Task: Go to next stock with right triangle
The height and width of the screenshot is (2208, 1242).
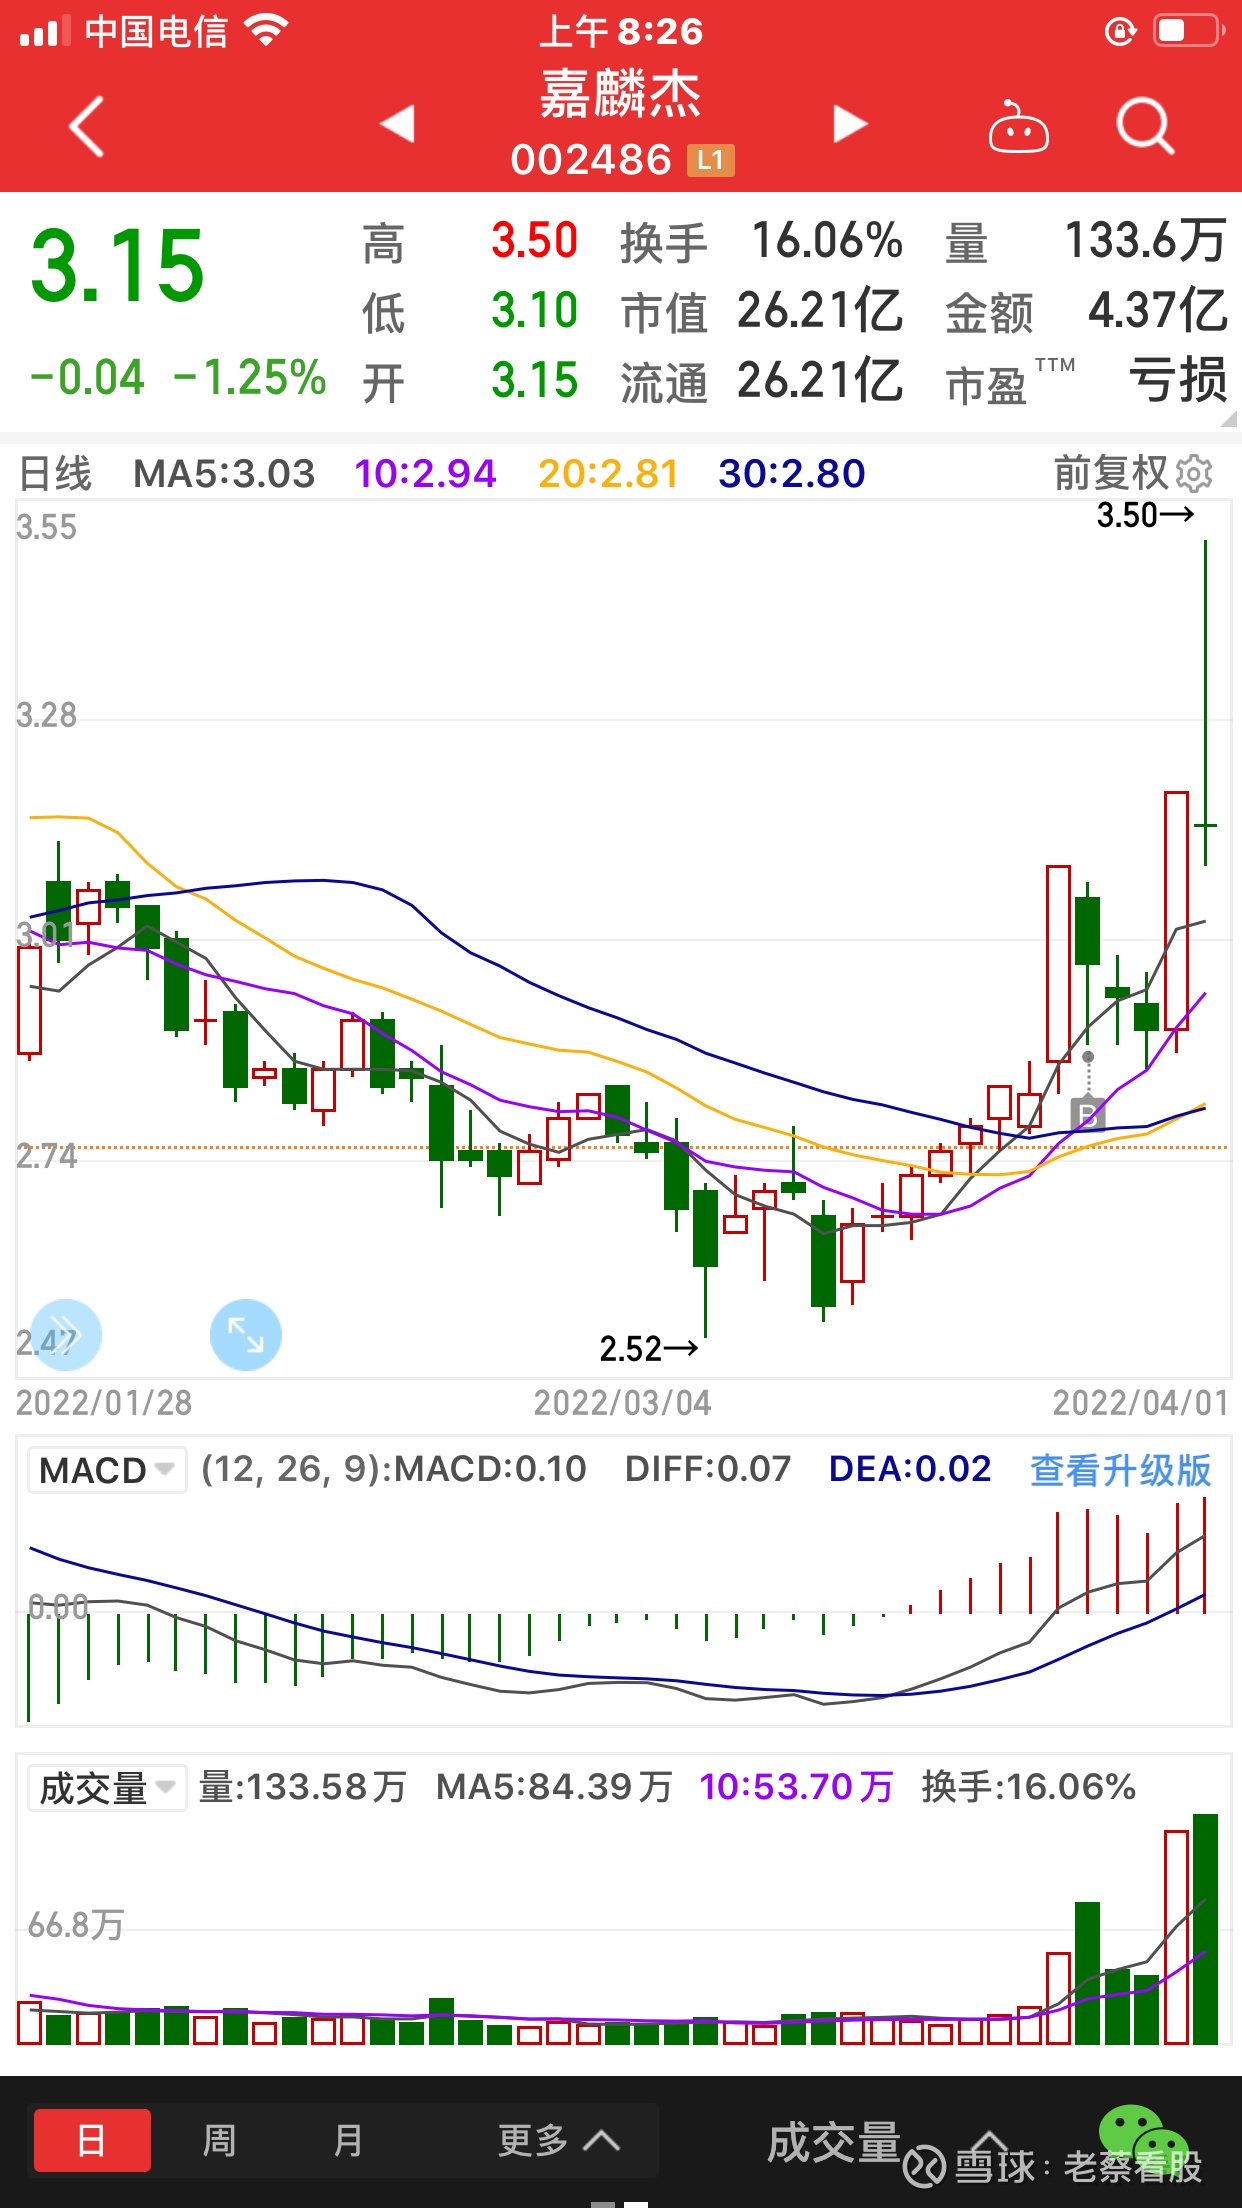Action: point(850,124)
